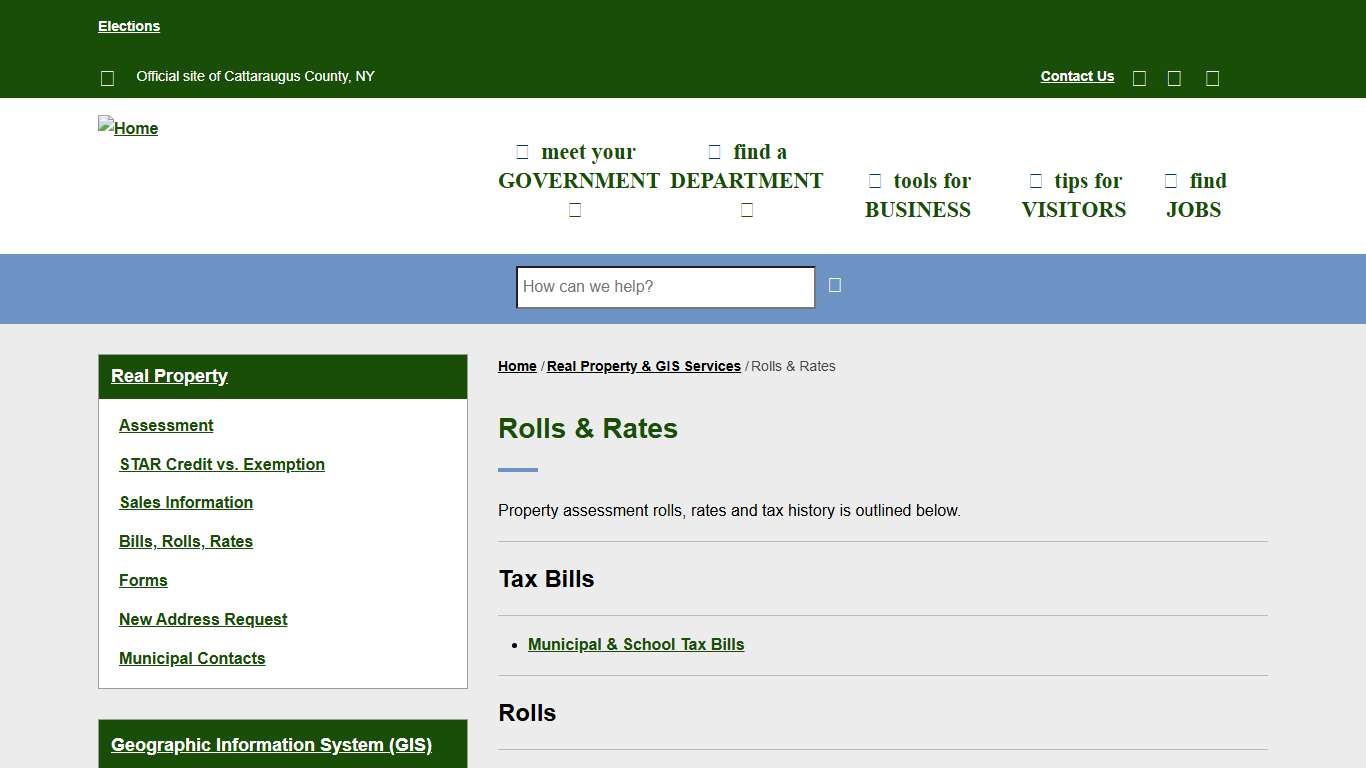Open the tips for VISITORS menu
1366x768 pixels.
(x=1073, y=195)
